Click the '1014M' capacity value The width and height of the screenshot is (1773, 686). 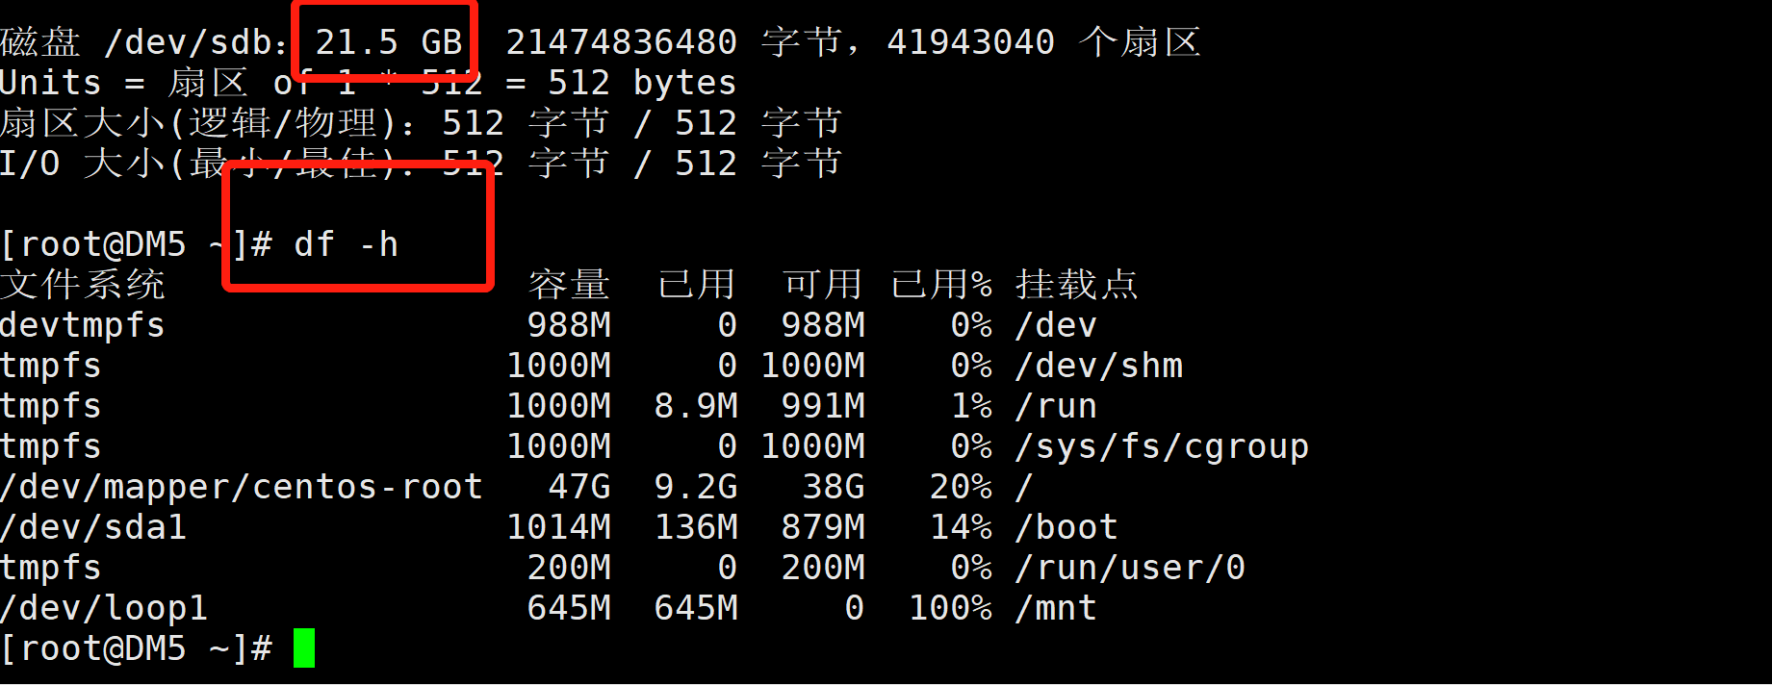click(x=558, y=528)
